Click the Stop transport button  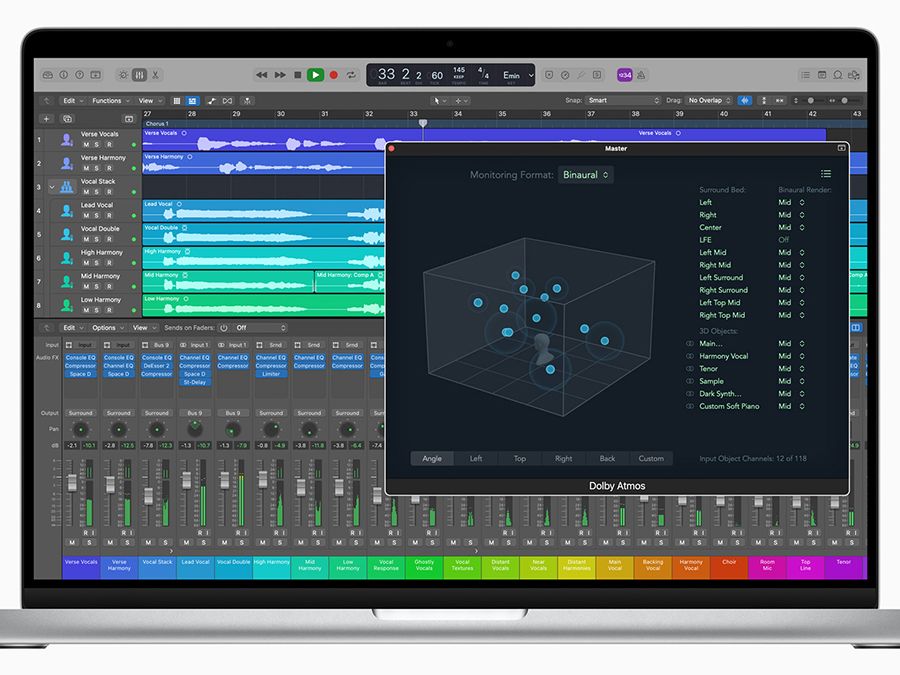click(297, 75)
